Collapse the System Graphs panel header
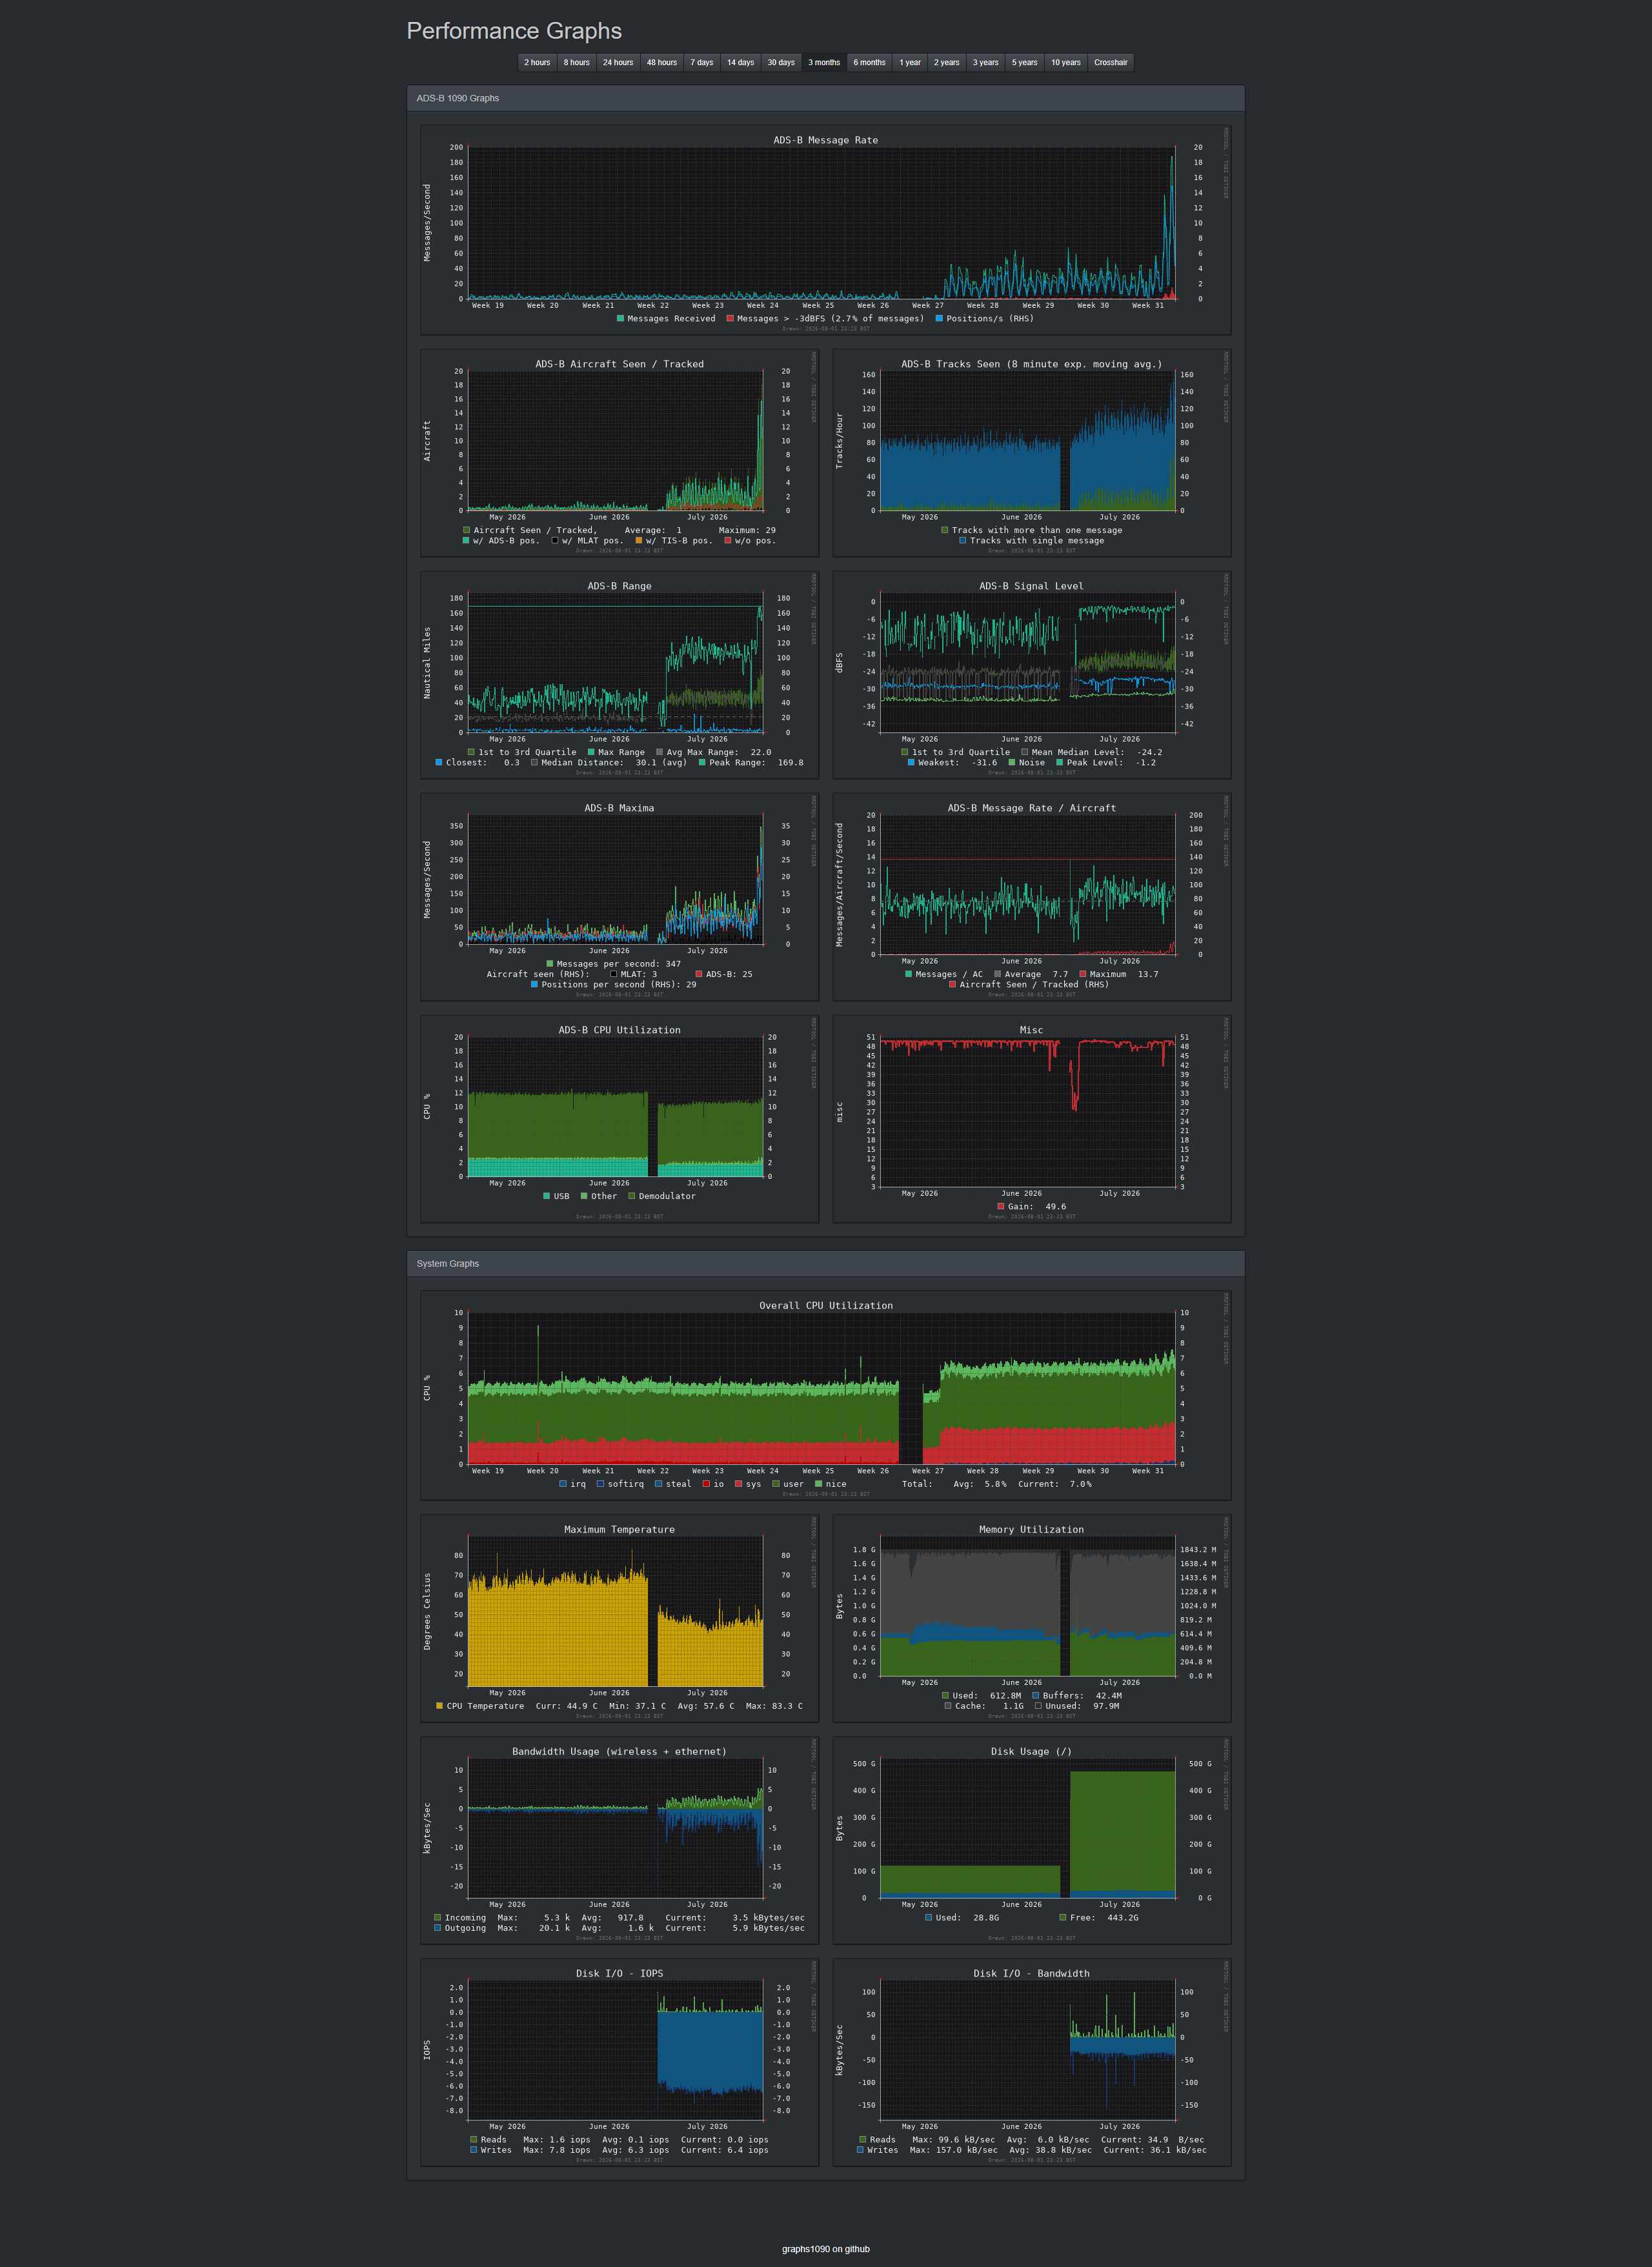Viewport: 1652px width, 2267px height. [826, 1263]
